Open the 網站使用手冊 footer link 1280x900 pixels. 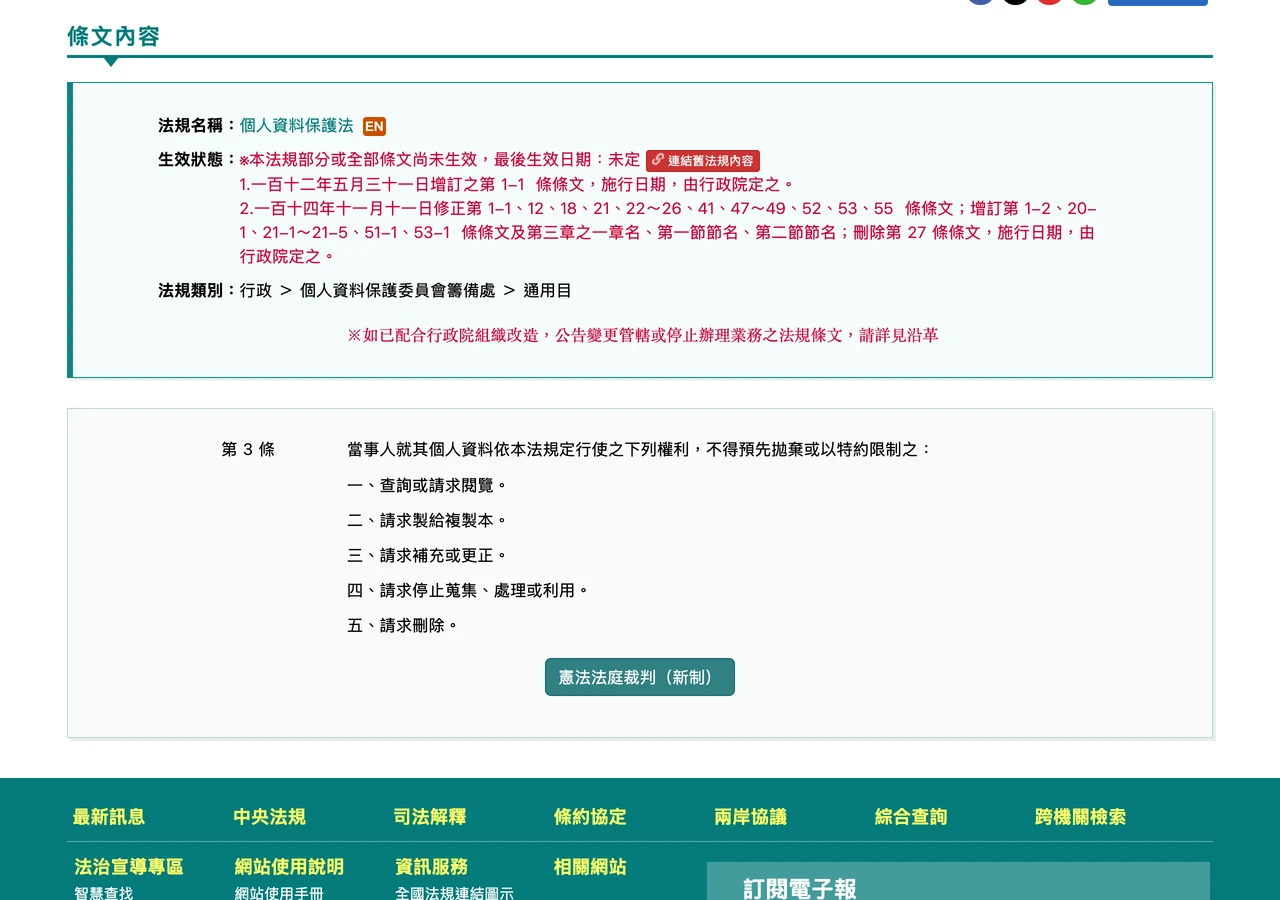click(x=279, y=893)
